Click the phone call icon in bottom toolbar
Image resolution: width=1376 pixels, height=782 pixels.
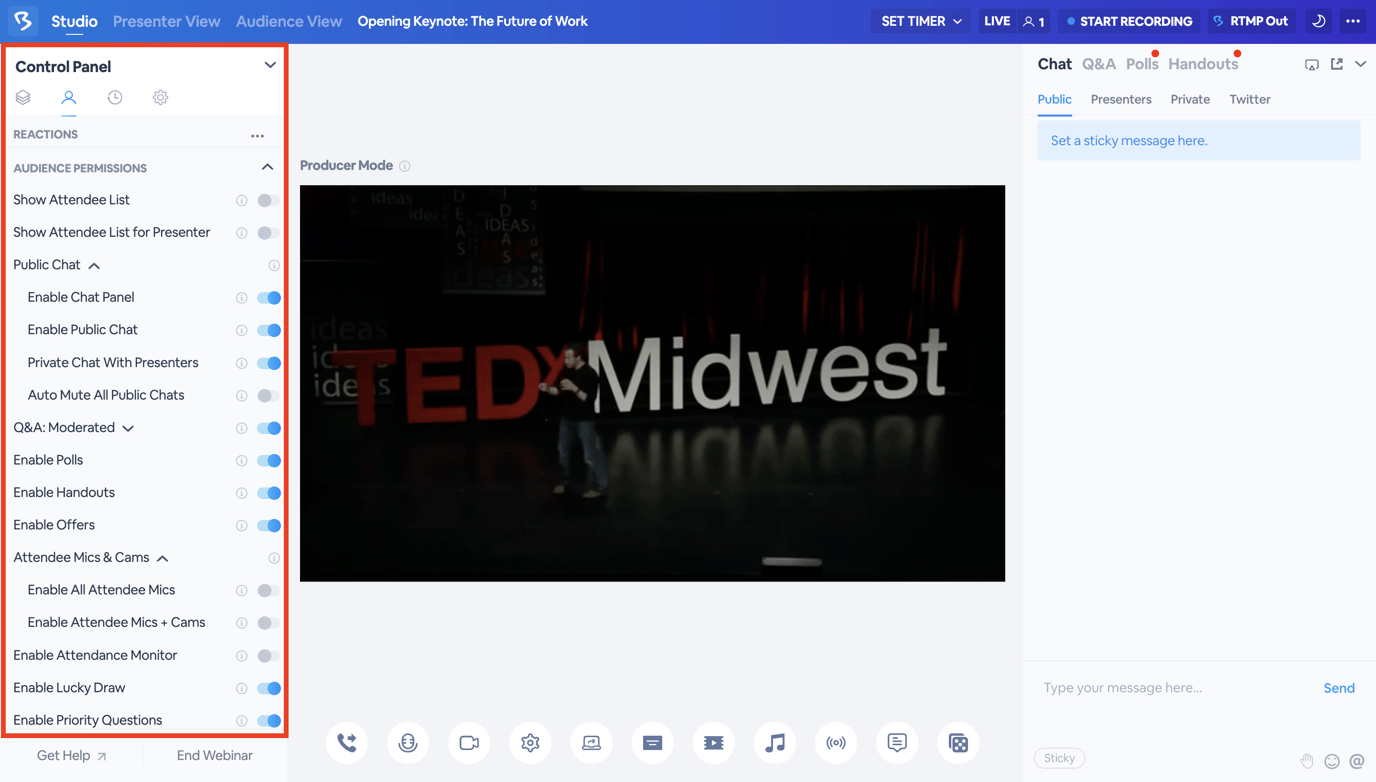[347, 743]
